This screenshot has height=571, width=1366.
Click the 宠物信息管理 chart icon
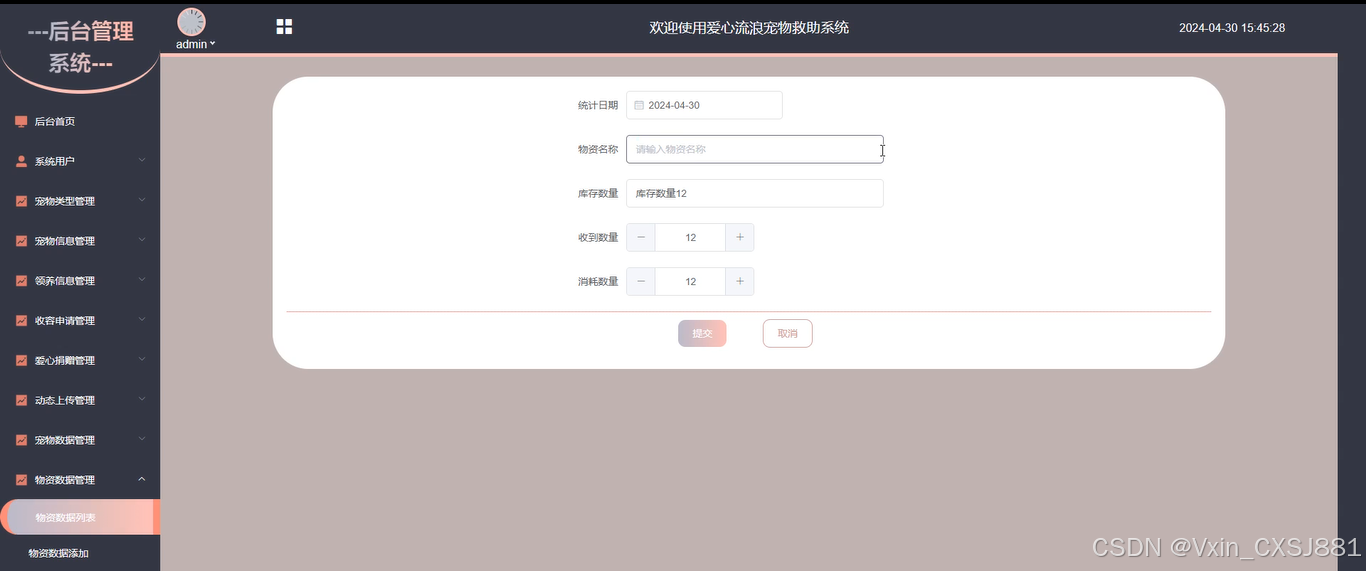pyautogui.click(x=21, y=241)
